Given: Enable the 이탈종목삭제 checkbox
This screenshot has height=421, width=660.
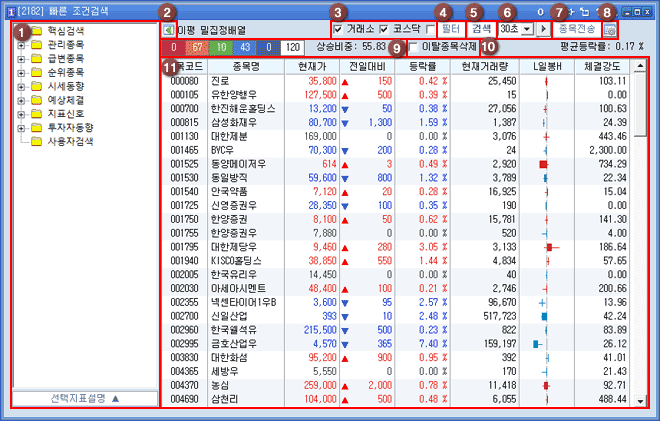Looking at the screenshot, I should coord(414,47).
